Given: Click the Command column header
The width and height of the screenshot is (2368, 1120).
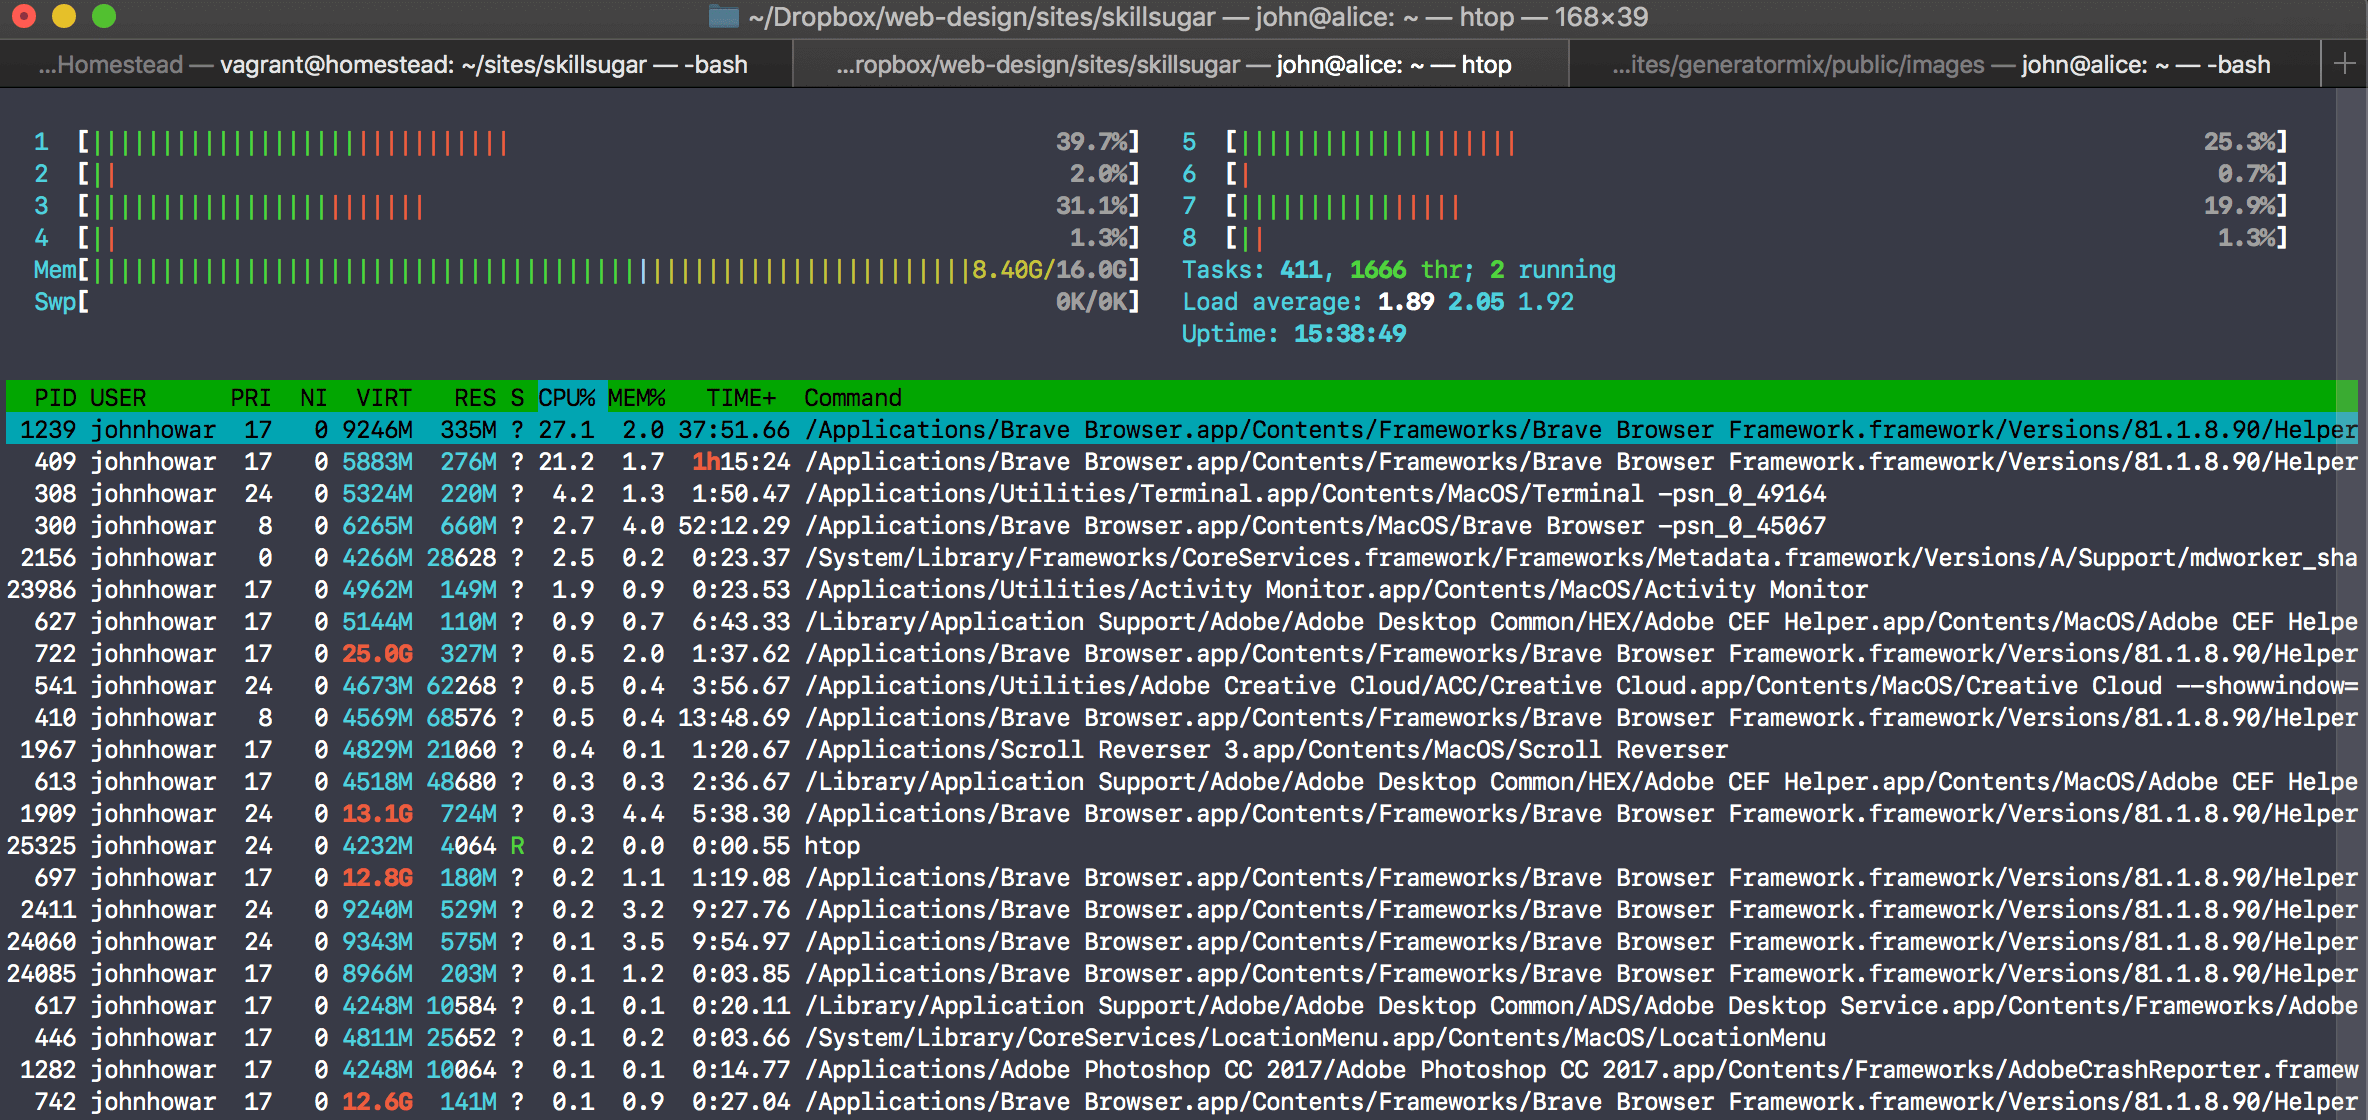Looking at the screenshot, I should pos(853,398).
